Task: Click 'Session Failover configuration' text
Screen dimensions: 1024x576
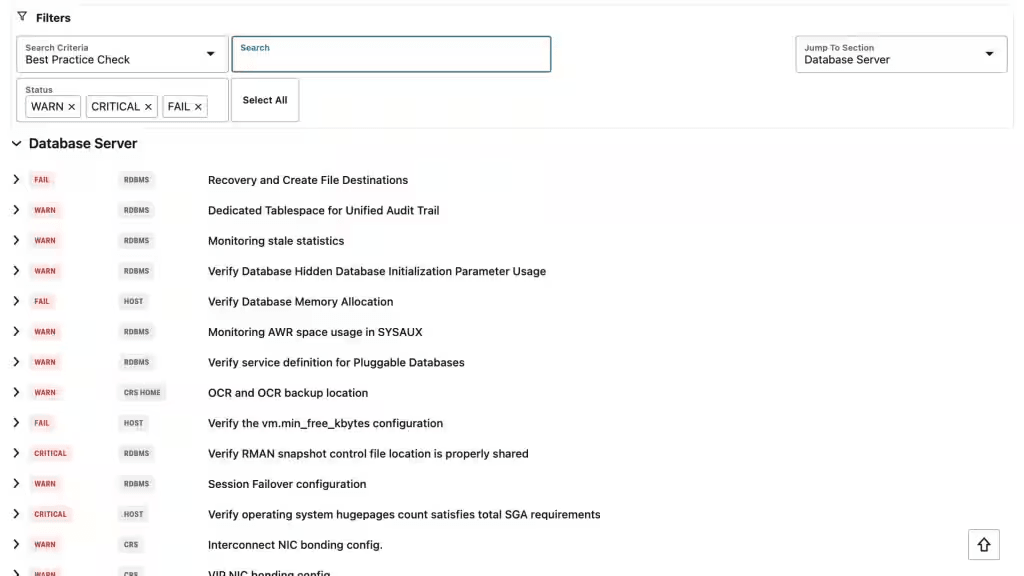Action: click(x=287, y=484)
